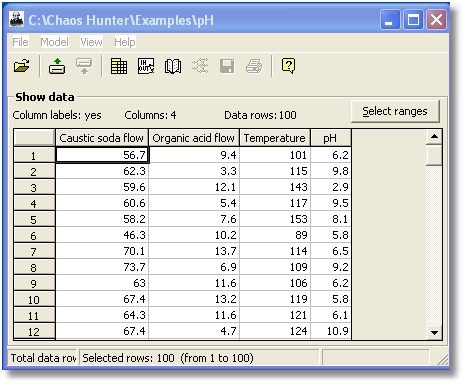Click the Chaos Hunter title bar app icon
This screenshot has height=384, width=464.
coord(16,19)
